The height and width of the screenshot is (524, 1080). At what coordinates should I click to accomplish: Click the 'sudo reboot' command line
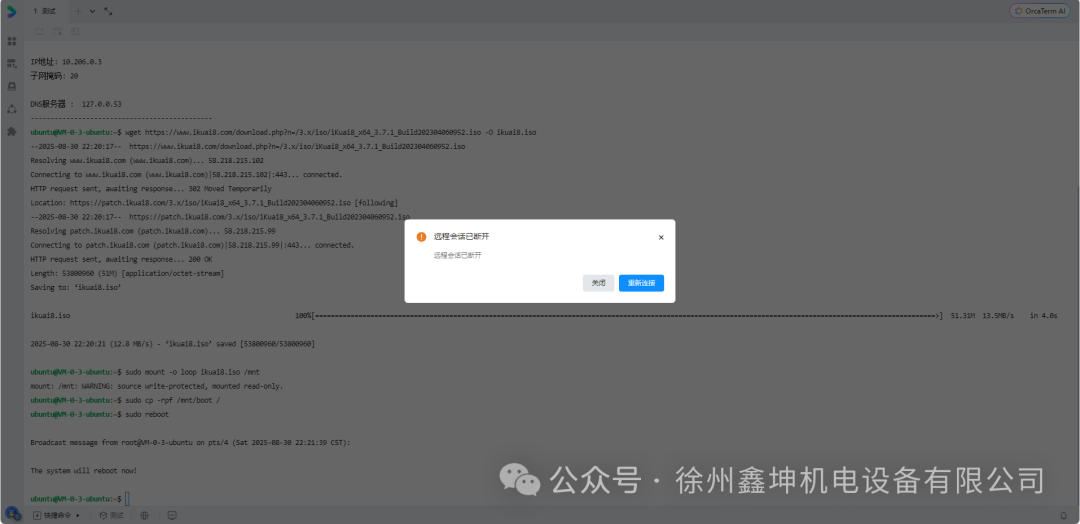pyautogui.click(x=100, y=415)
